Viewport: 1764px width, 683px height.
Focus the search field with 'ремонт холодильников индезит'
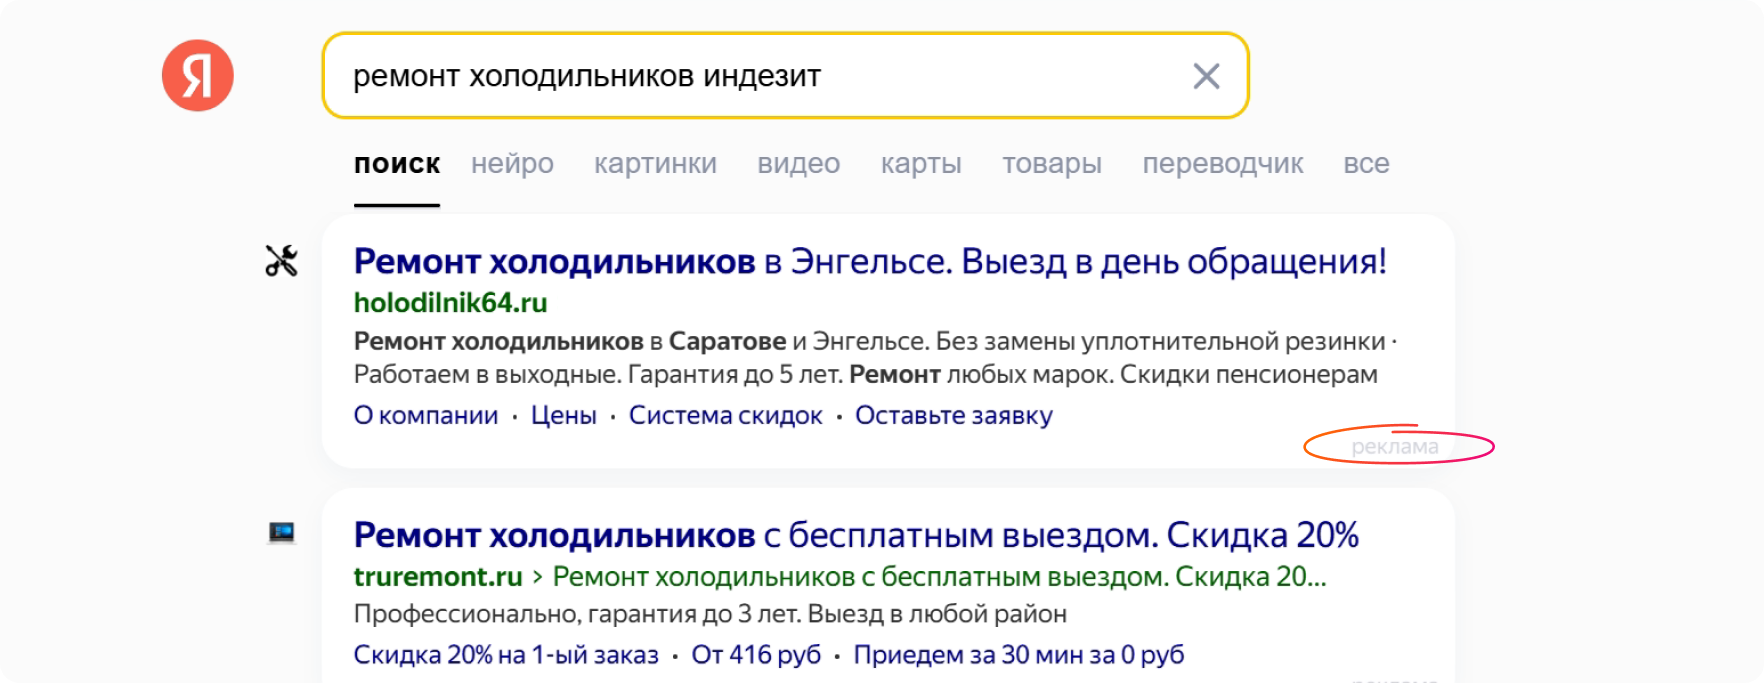pyautogui.click(x=760, y=76)
